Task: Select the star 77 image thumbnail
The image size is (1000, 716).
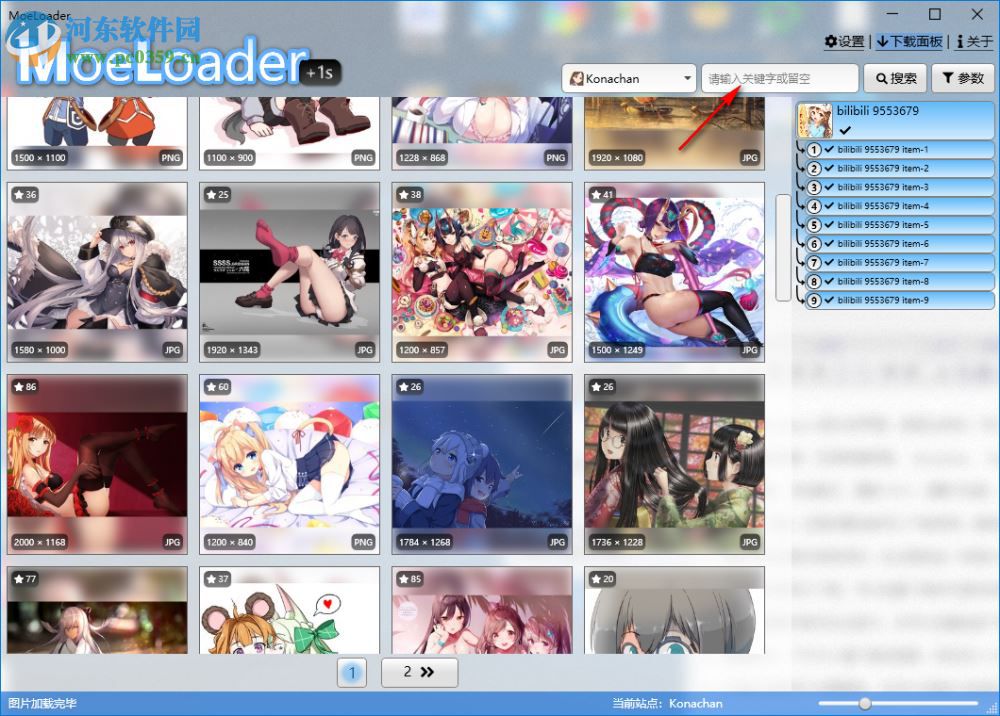Action: [97, 610]
